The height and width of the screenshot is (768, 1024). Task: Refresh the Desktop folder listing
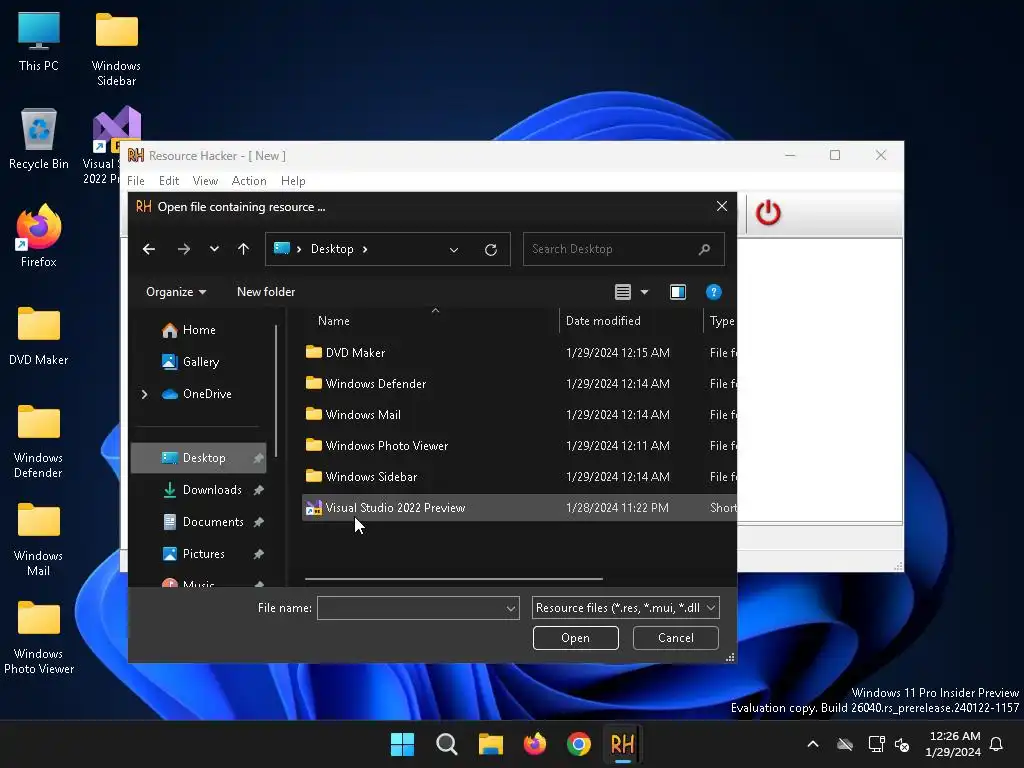coord(491,249)
